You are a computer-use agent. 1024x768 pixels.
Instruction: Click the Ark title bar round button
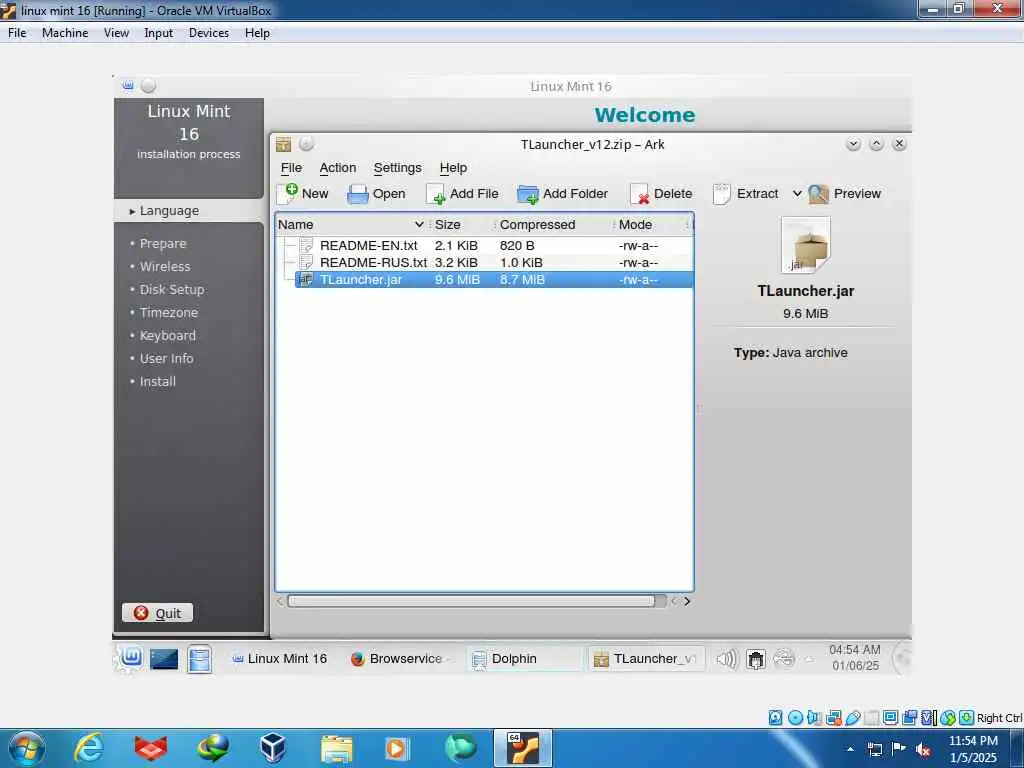coord(306,144)
